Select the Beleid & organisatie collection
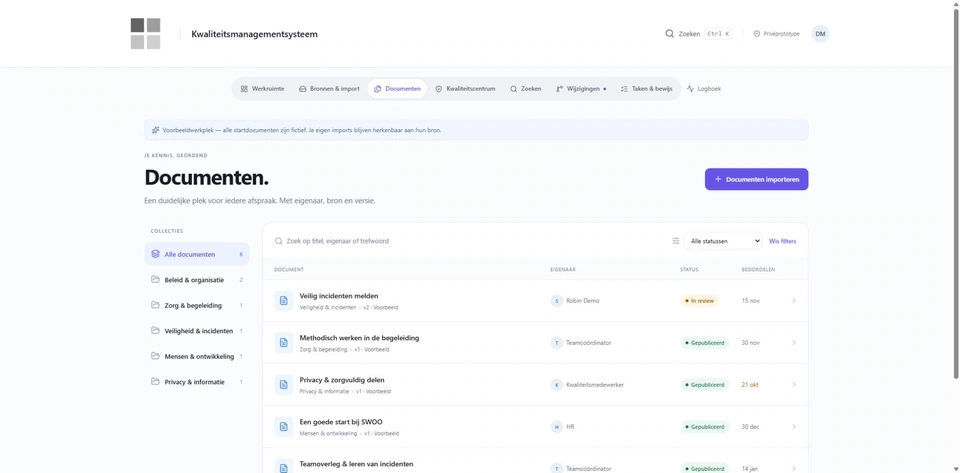960x473 pixels. point(197,280)
